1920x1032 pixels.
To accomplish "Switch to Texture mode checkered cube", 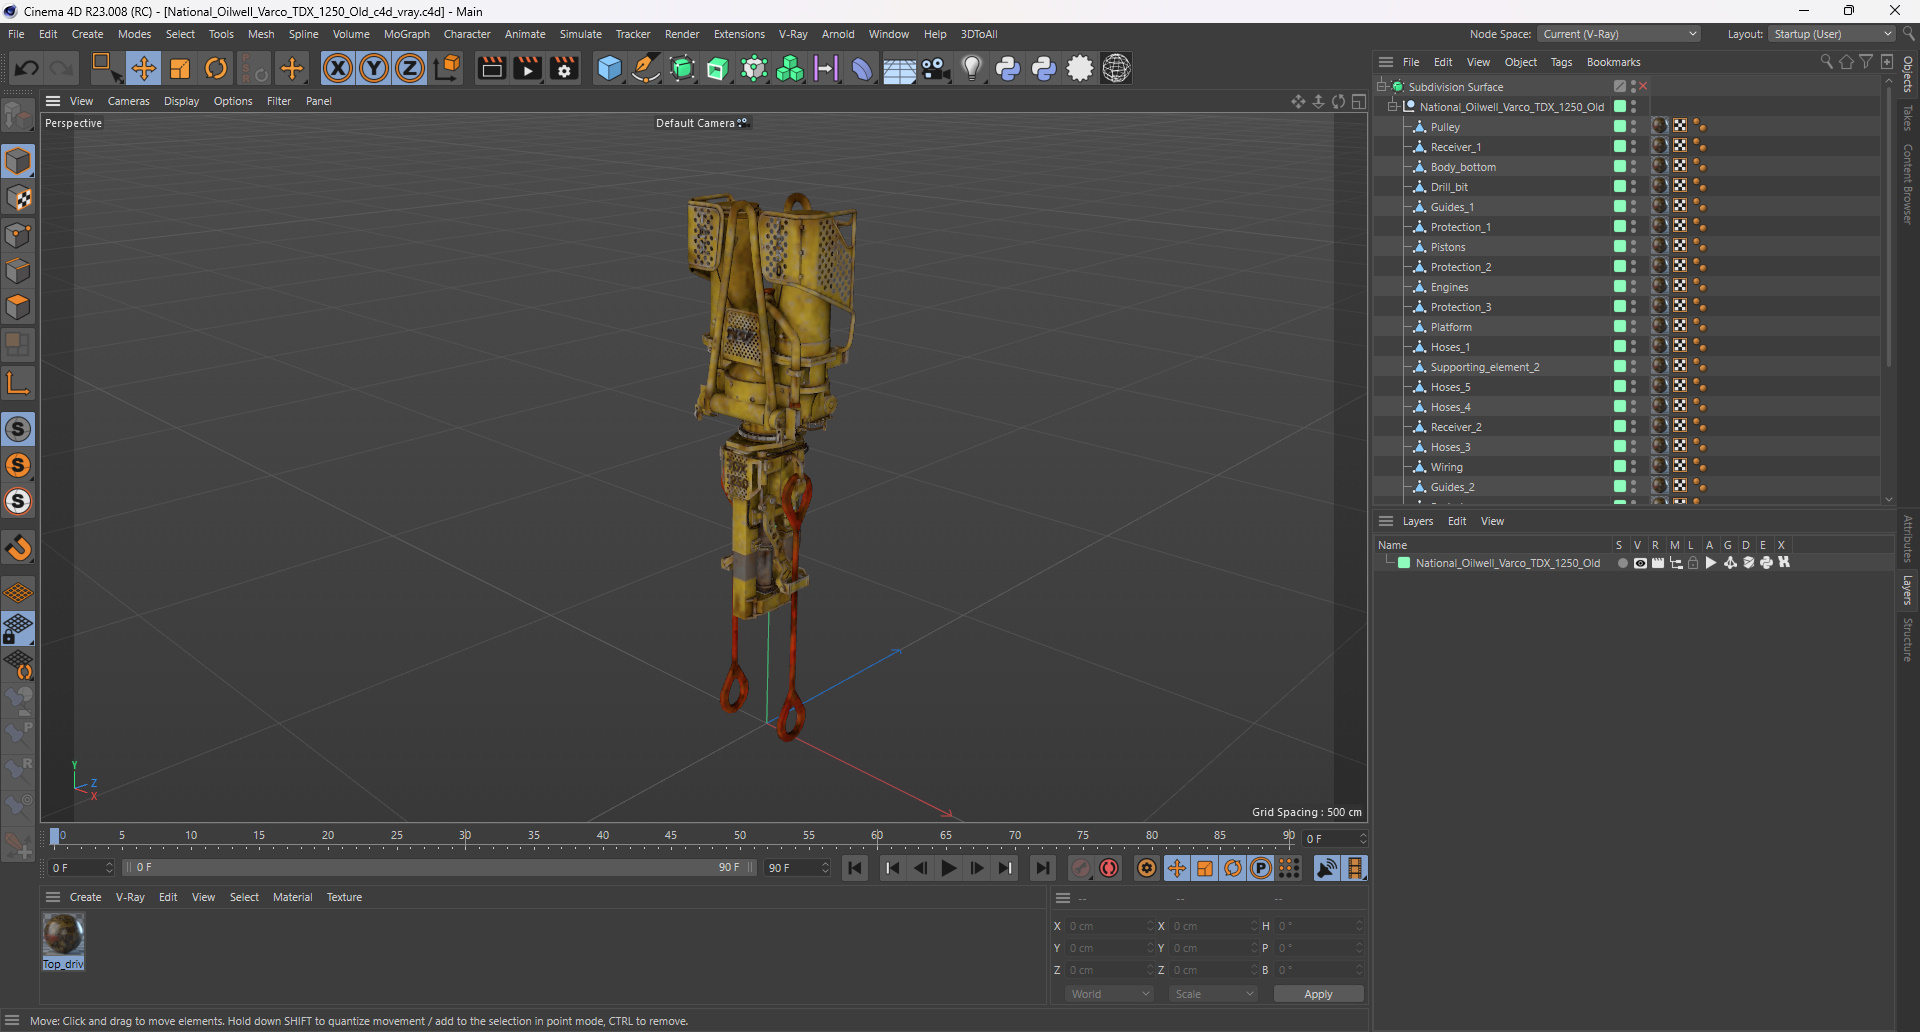I will coord(18,198).
